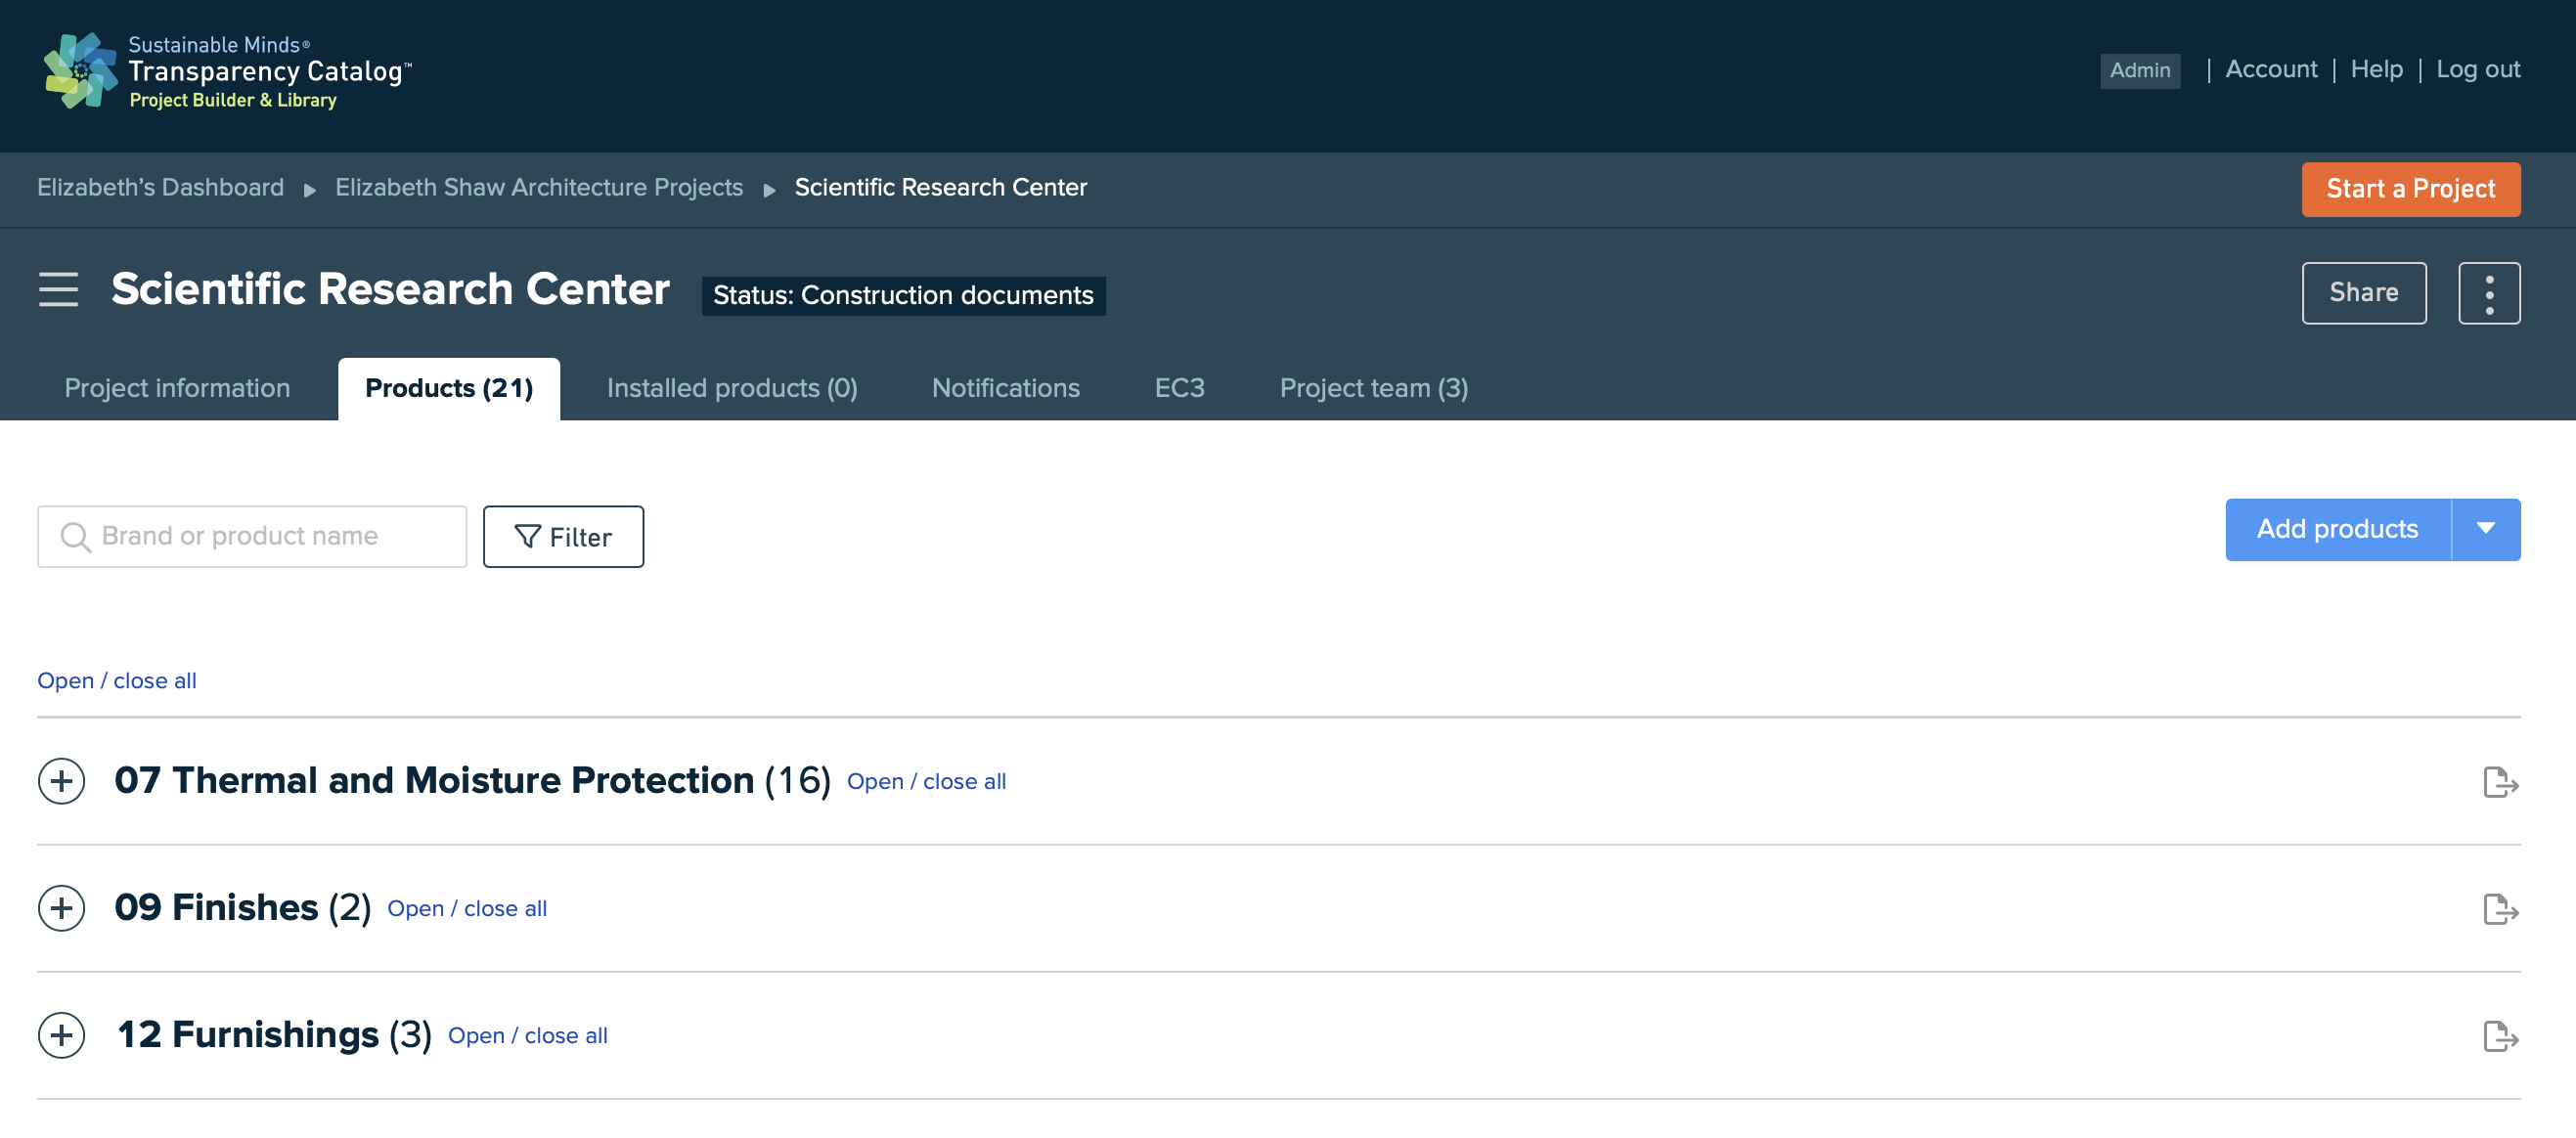Expand the 07 Thermal and Moisture Protection section

62,781
